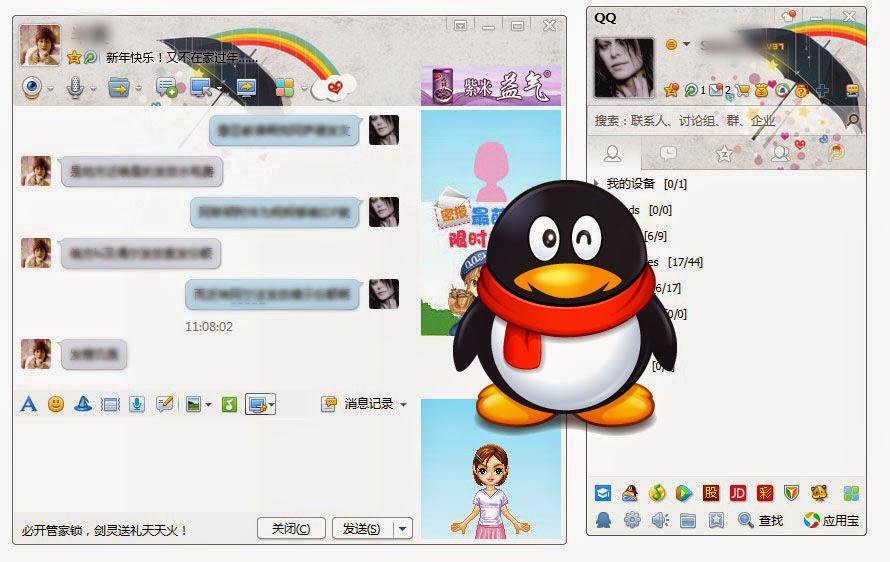Open the JD shopping icon
This screenshot has width=890, height=562.
point(738,493)
